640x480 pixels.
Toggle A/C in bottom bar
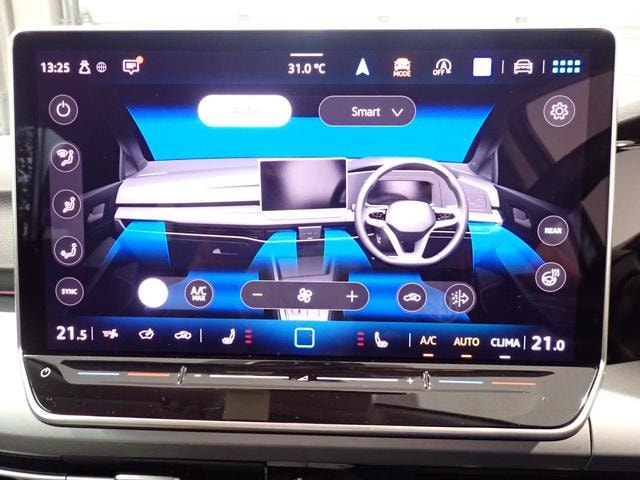click(428, 342)
